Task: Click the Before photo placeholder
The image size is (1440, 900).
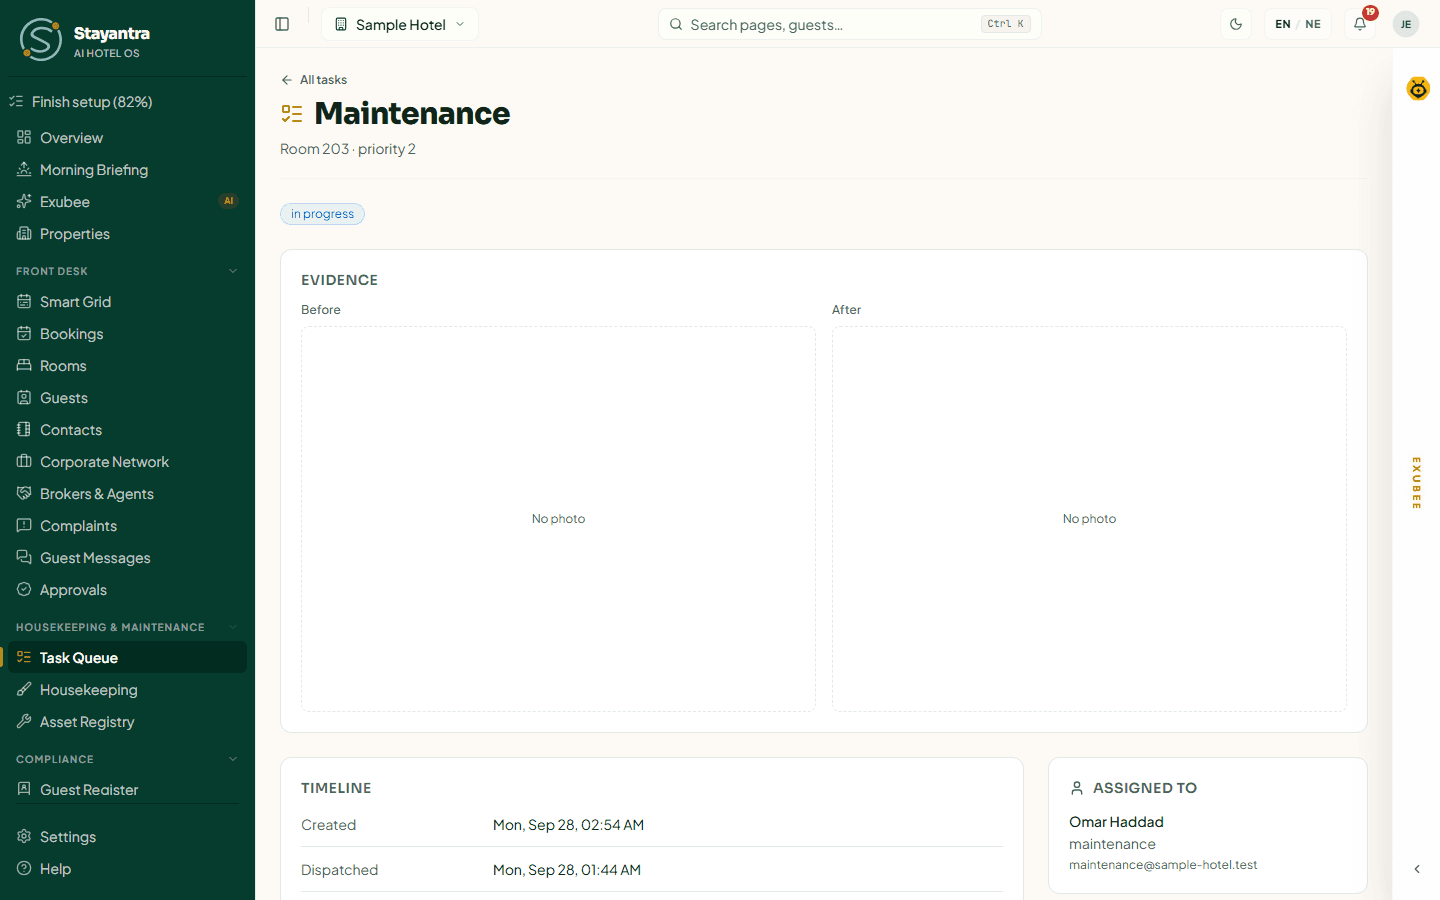Action: click(558, 519)
